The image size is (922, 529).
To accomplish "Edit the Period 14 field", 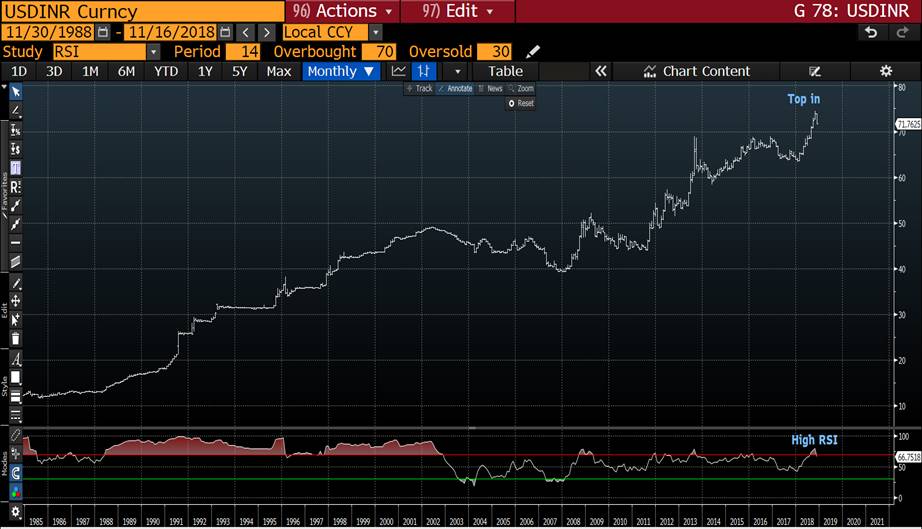I will click(243, 52).
